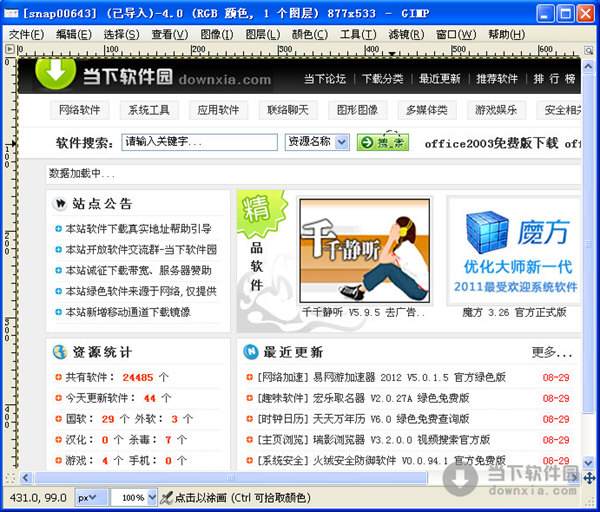The width and height of the screenshot is (600, 512).
Task: Click the image menu arrow at ruler corner
Action: coord(10,49)
